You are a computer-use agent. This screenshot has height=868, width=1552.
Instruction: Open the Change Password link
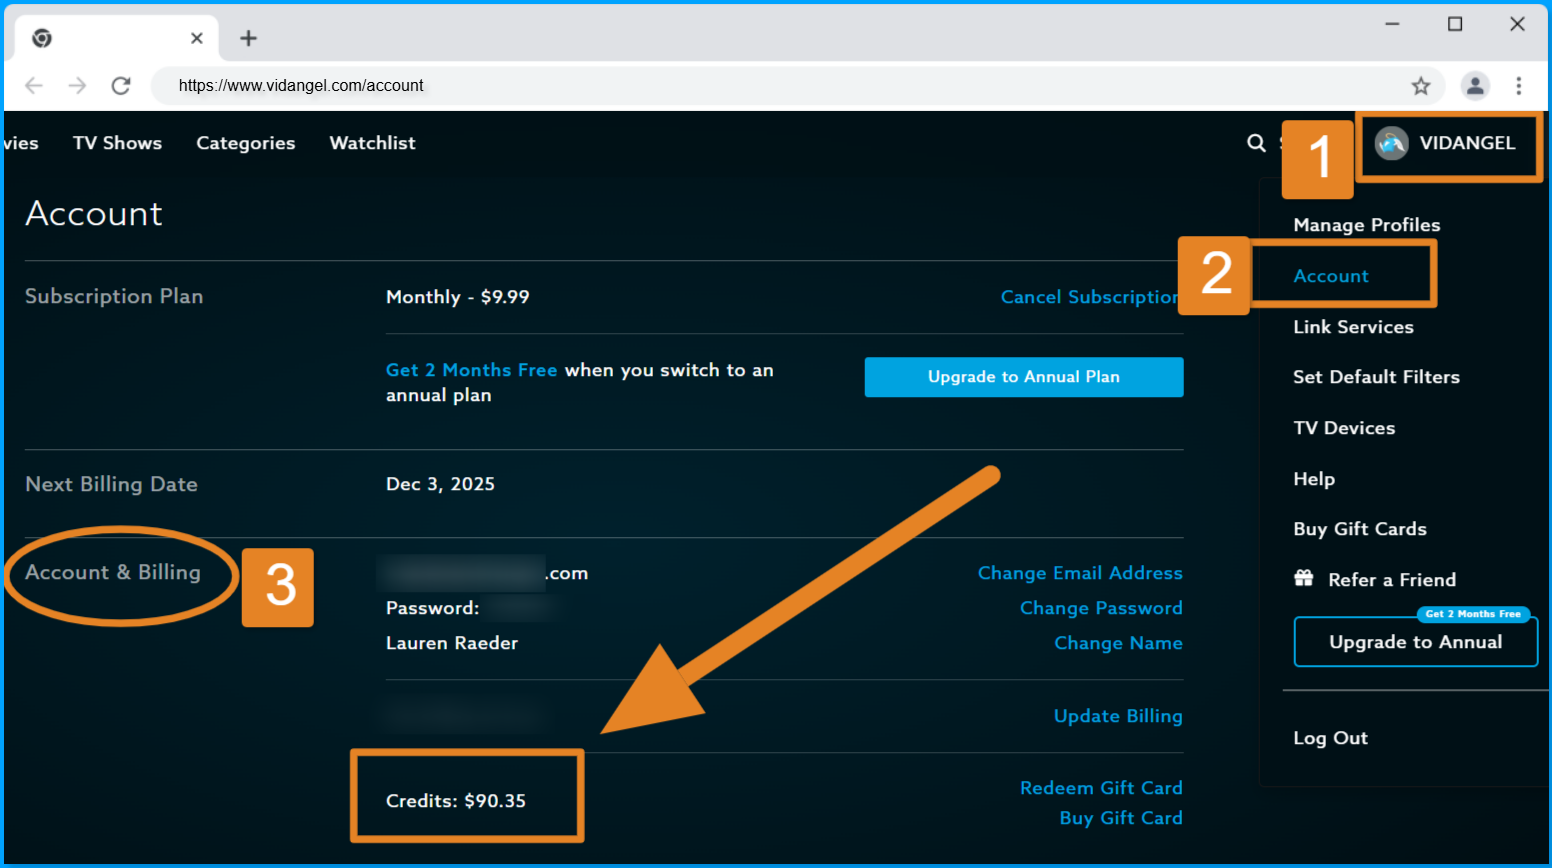pos(1100,608)
